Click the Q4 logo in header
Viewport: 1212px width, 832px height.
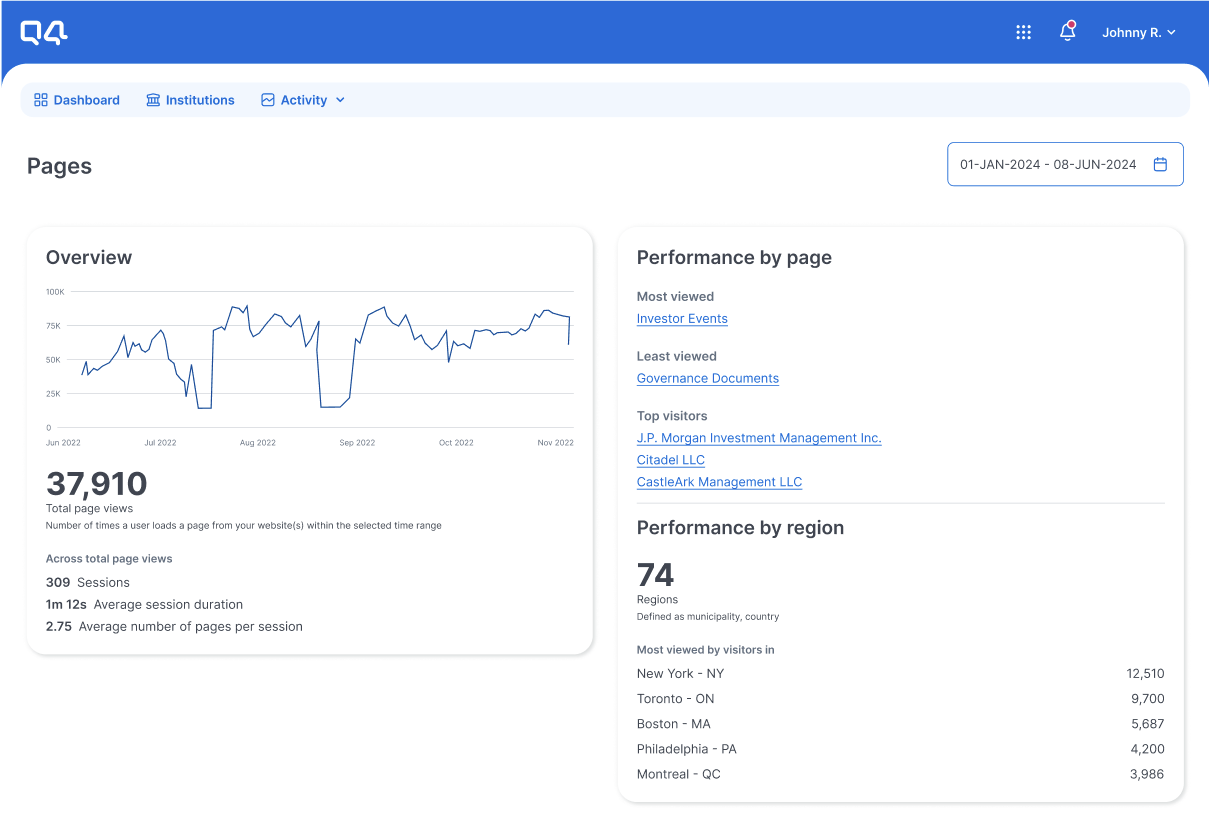click(44, 33)
